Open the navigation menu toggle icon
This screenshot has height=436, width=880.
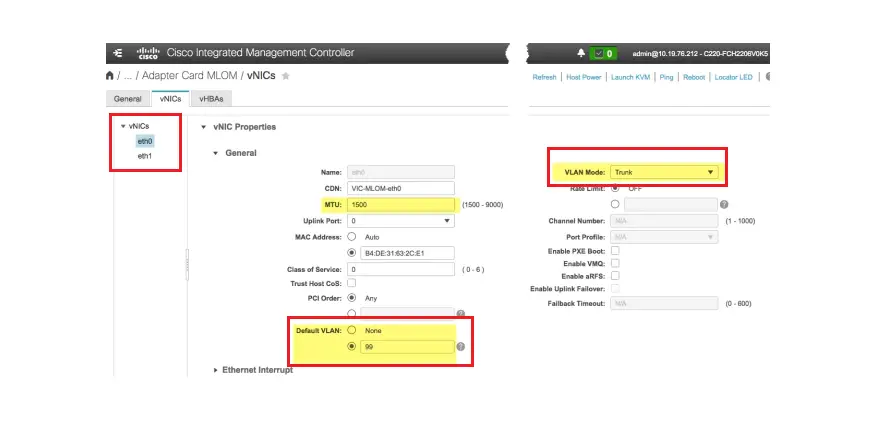tap(117, 53)
